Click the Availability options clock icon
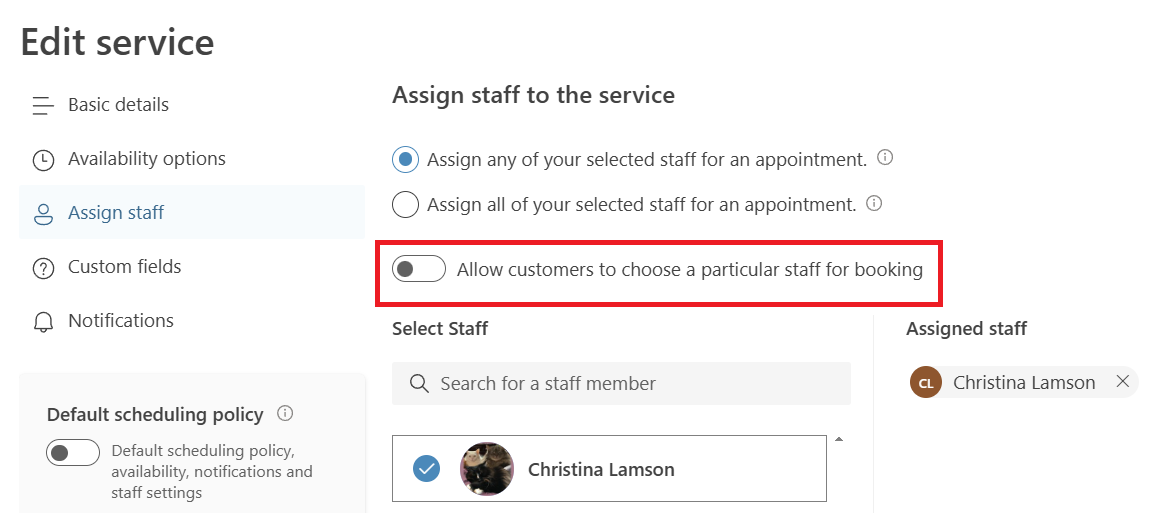Viewport: 1156px width, 513px height. pos(43,160)
